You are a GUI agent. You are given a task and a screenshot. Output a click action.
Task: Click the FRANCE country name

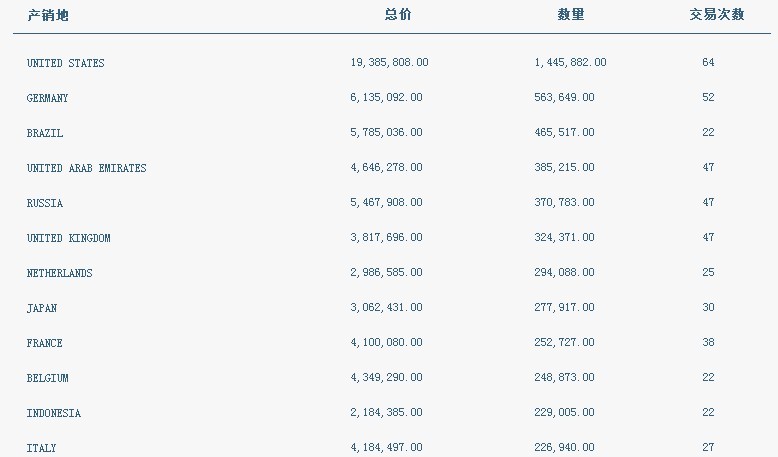pos(45,343)
